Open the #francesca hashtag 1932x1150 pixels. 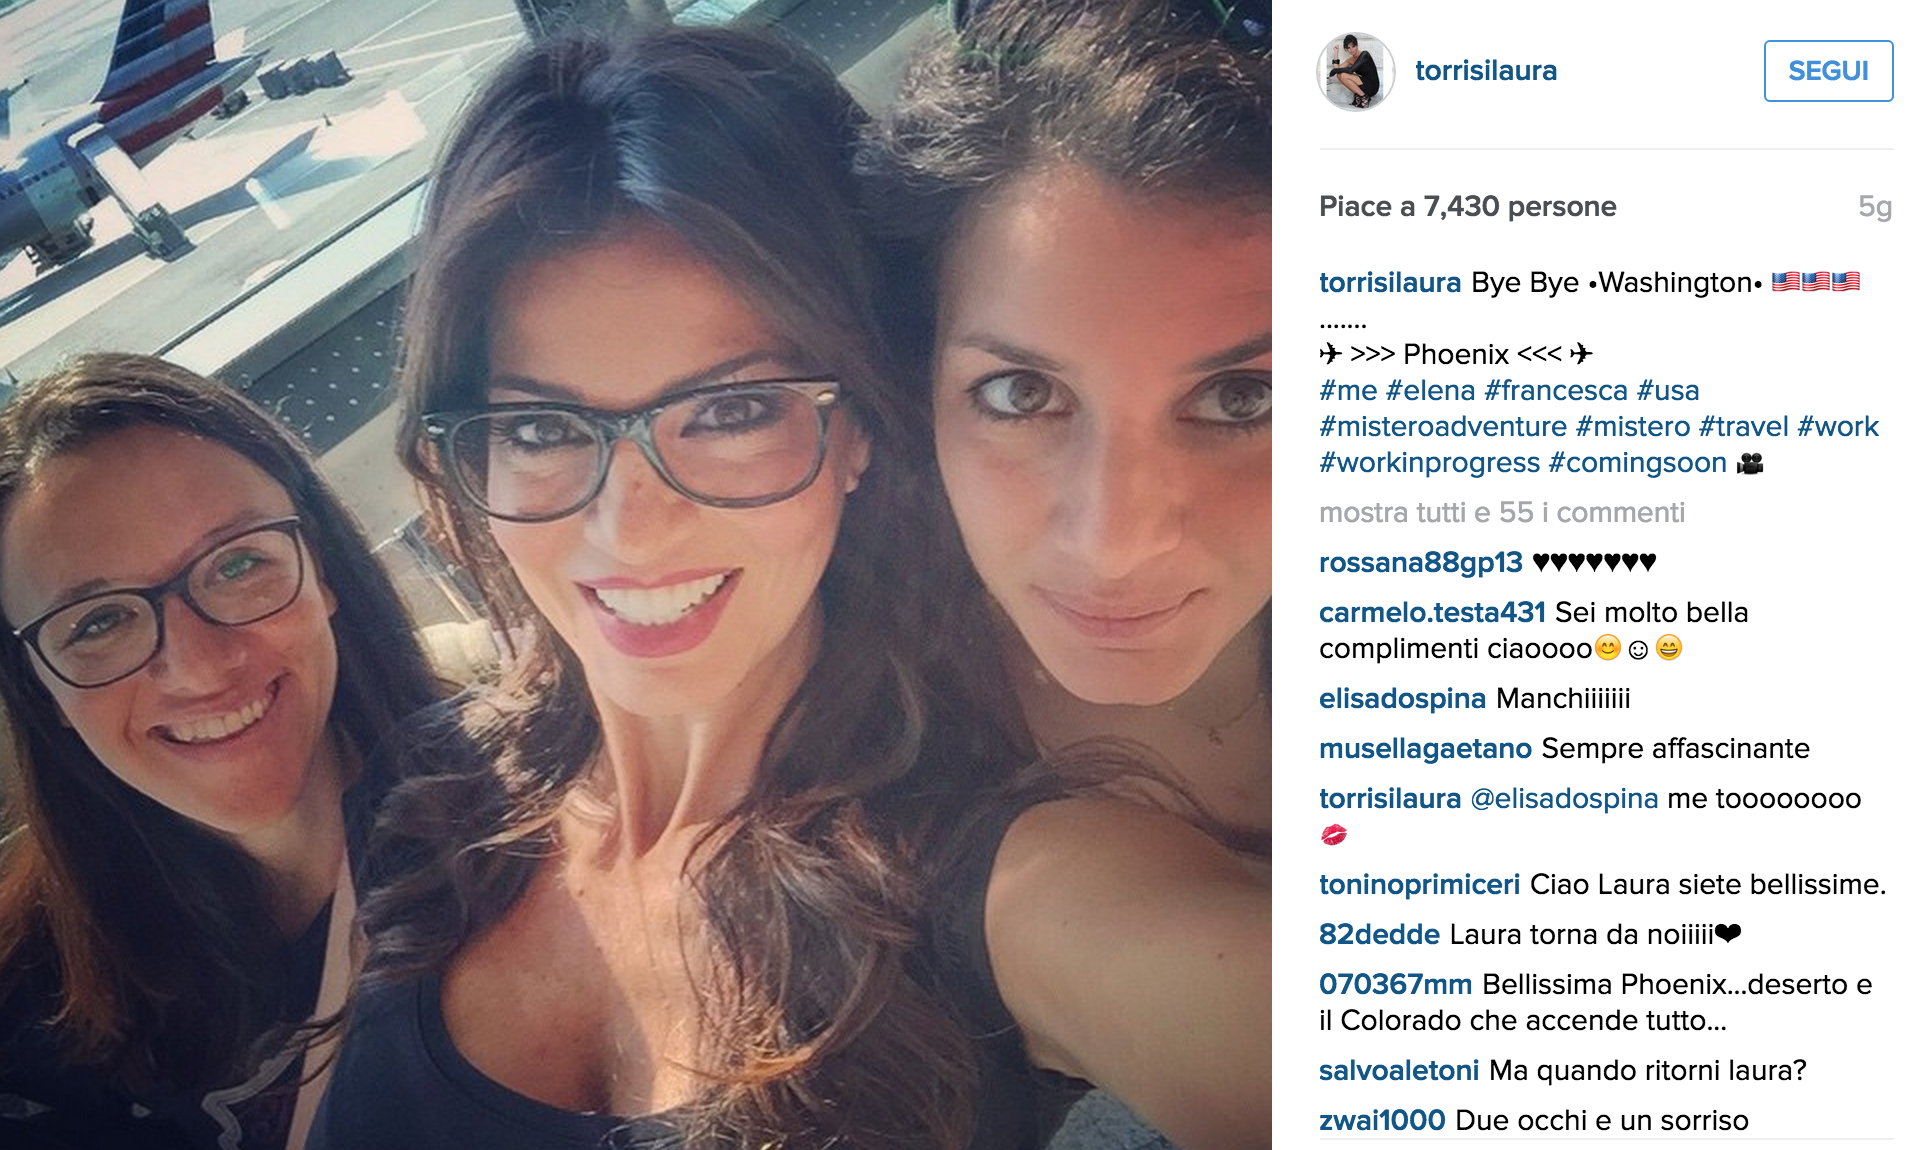1556,391
